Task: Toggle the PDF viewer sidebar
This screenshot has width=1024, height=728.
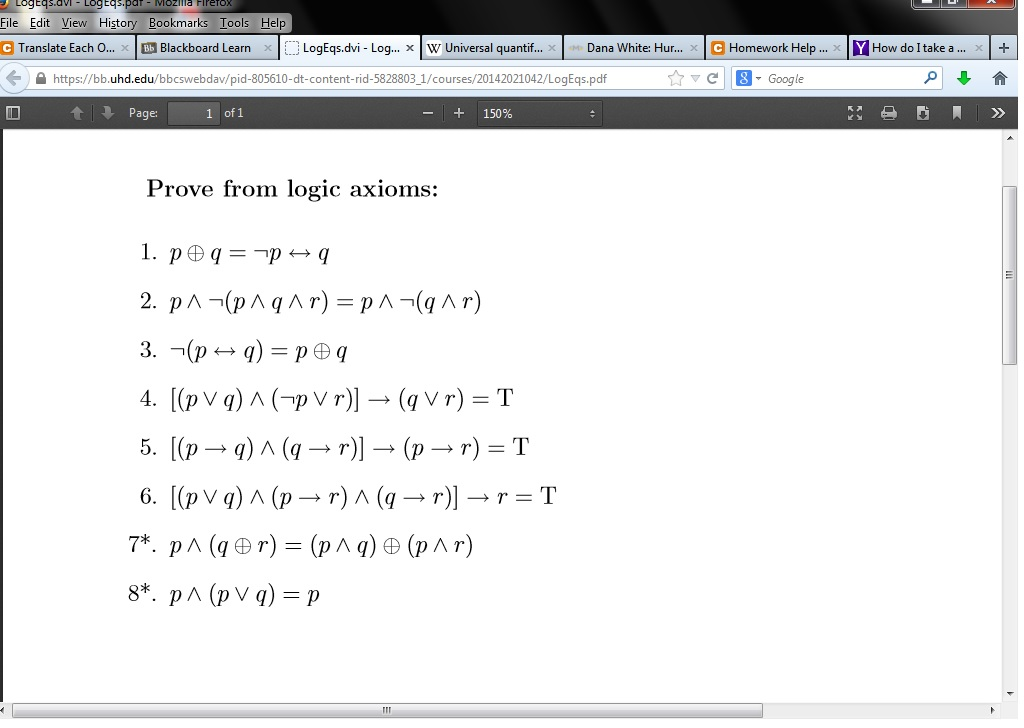Action: click(x=13, y=113)
